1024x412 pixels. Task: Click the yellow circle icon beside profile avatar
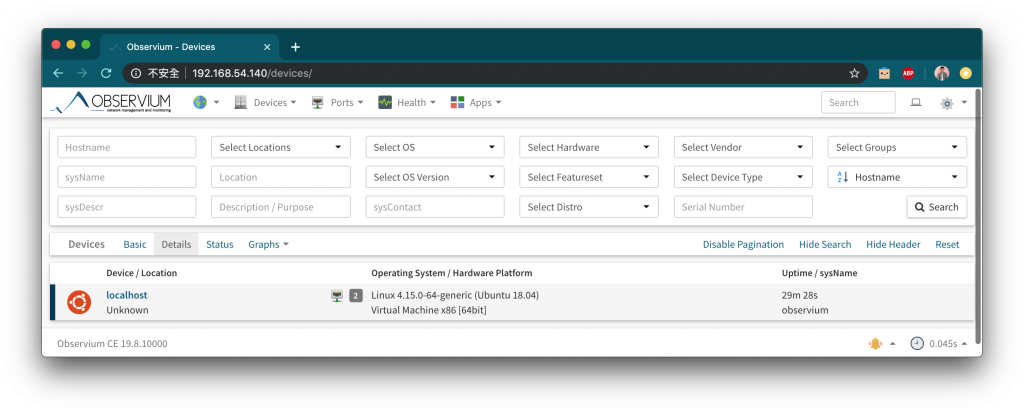(x=965, y=73)
